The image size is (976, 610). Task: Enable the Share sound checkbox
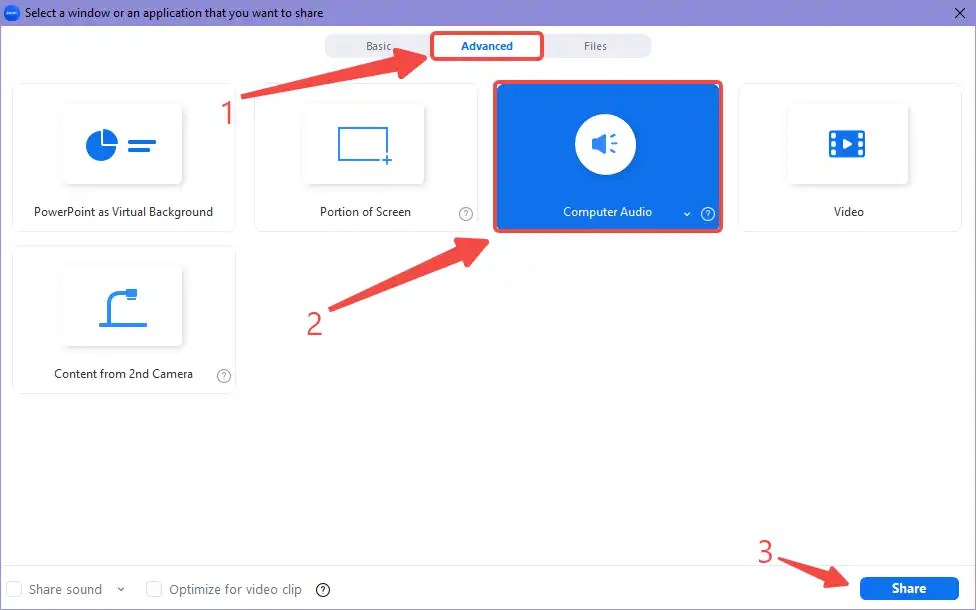[x=17, y=590]
